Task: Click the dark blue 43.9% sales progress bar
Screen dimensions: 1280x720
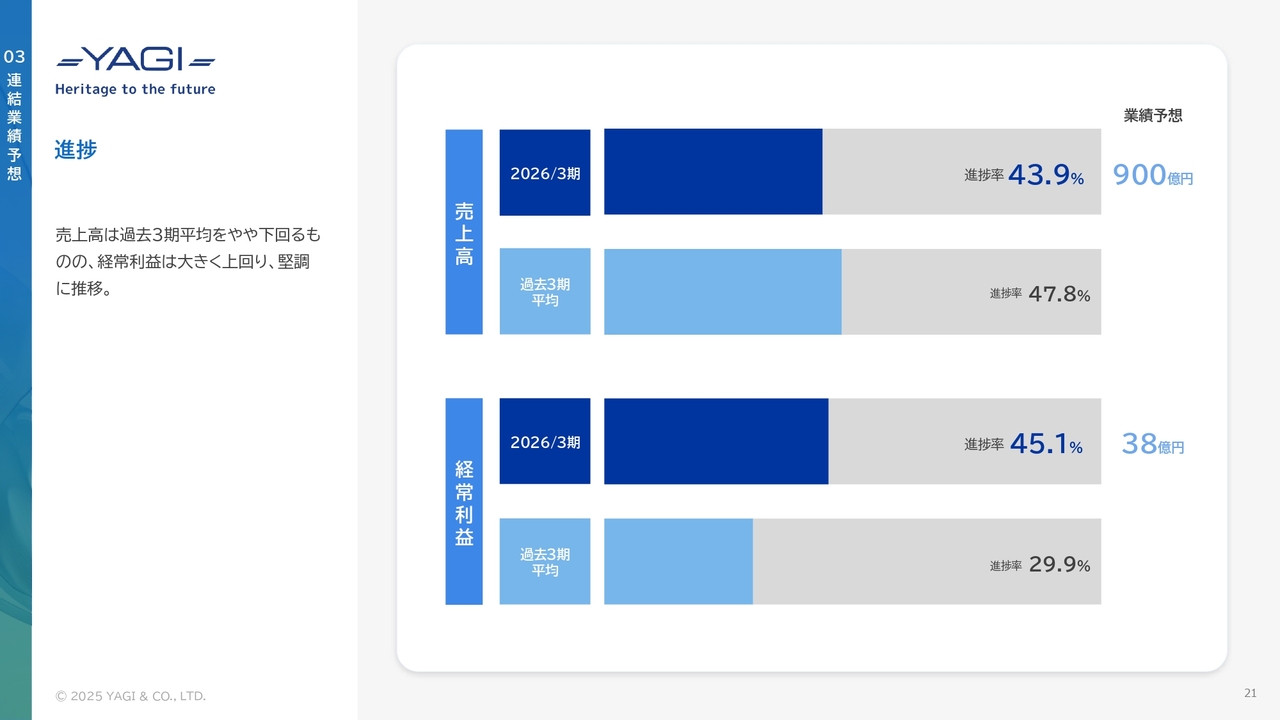Action: pyautogui.click(x=713, y=172)
